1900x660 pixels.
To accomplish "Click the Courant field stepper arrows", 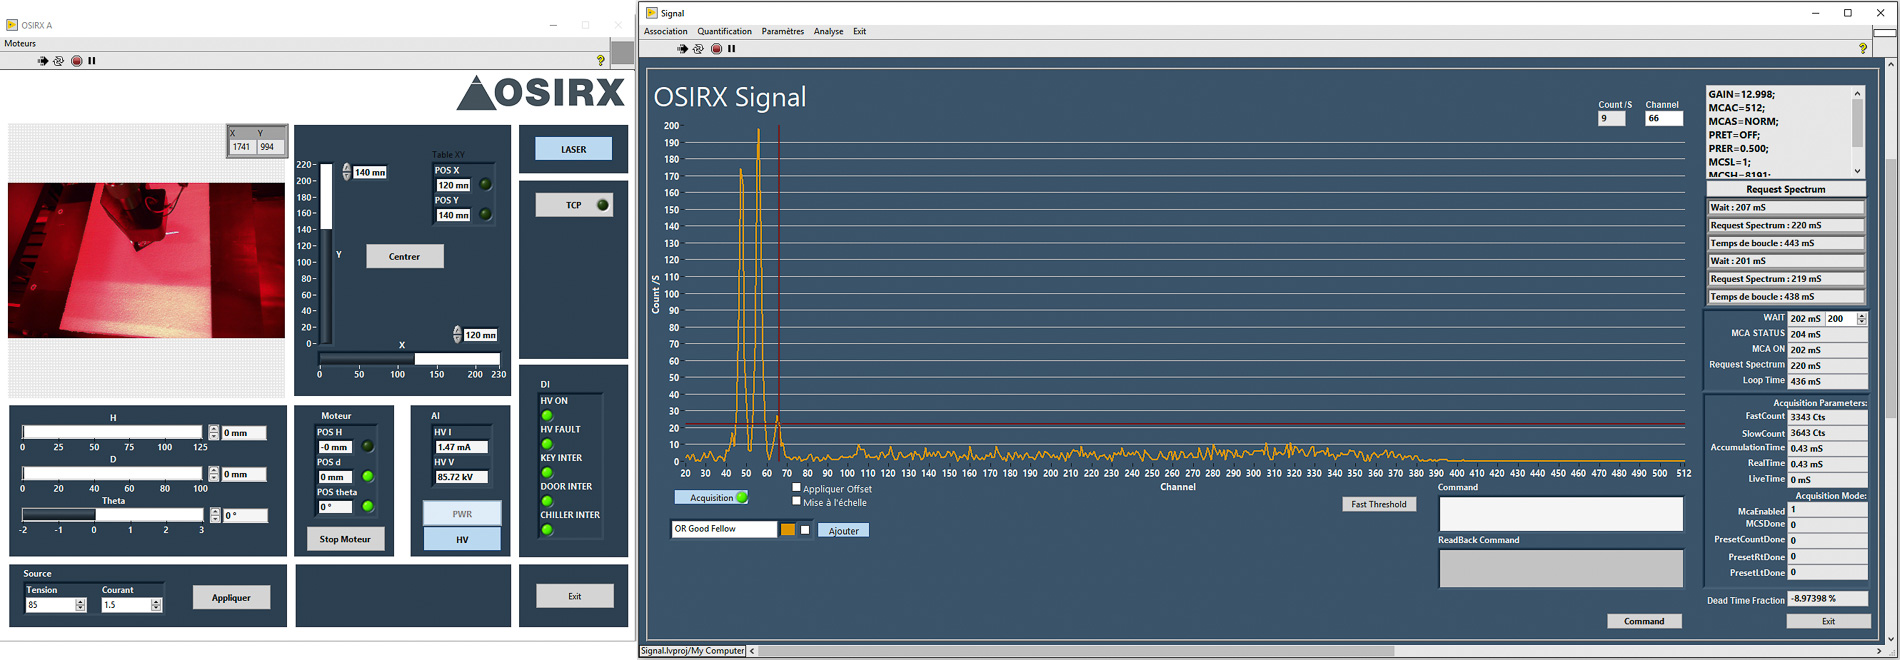I will [x=156, y=605].
